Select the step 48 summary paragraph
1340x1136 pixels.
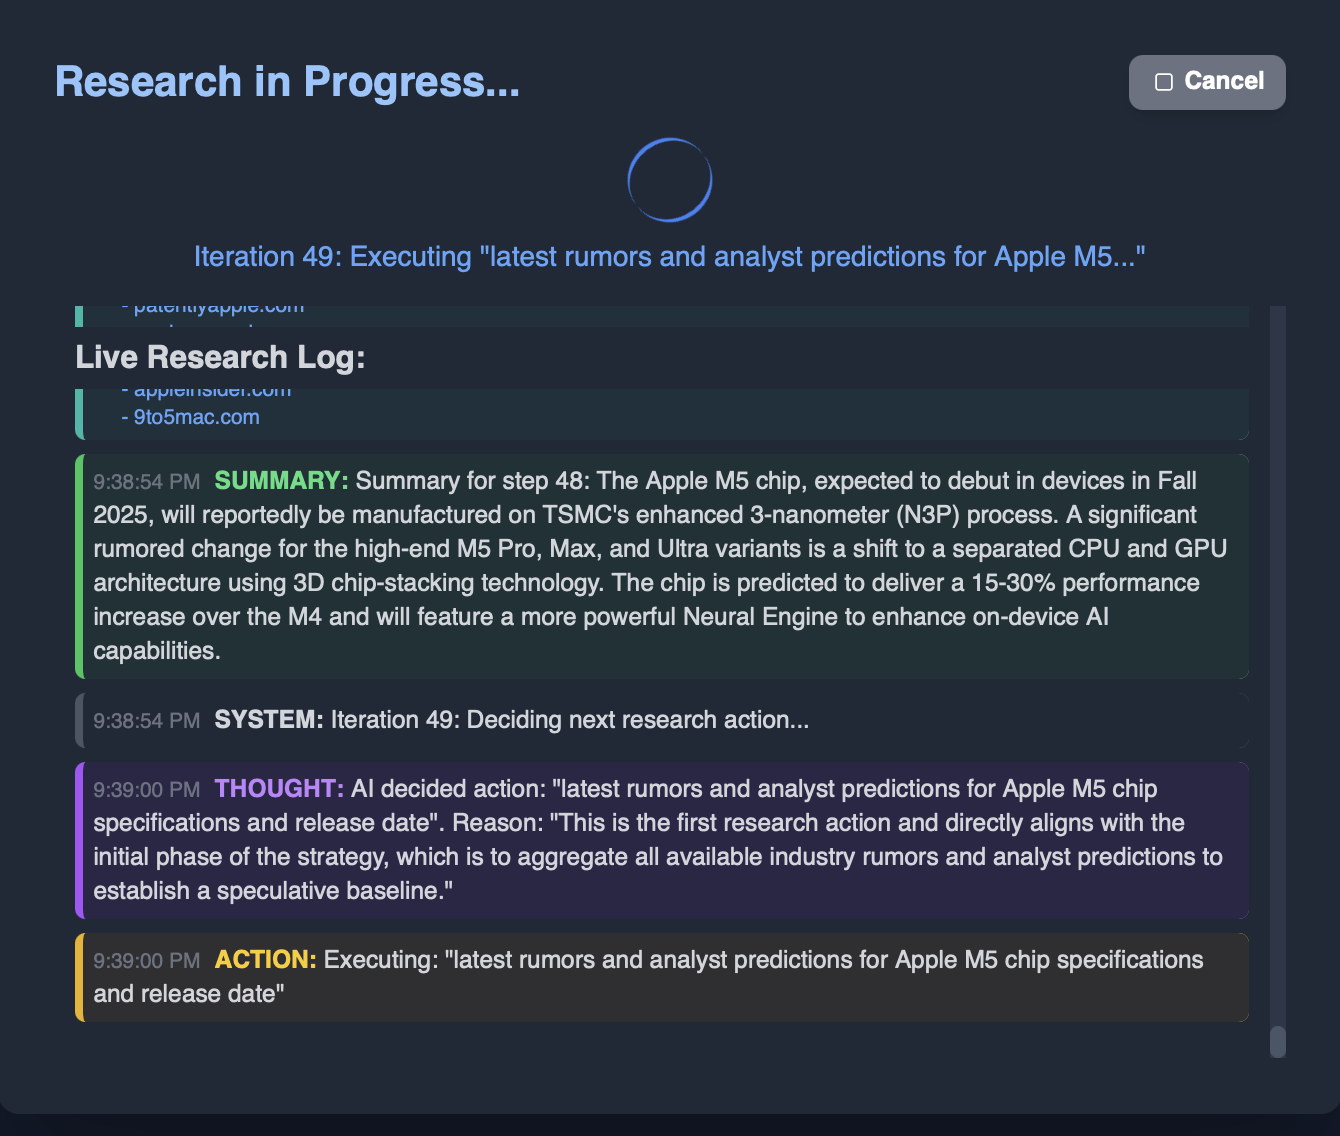pyautogui.click(x=660, y=566)
